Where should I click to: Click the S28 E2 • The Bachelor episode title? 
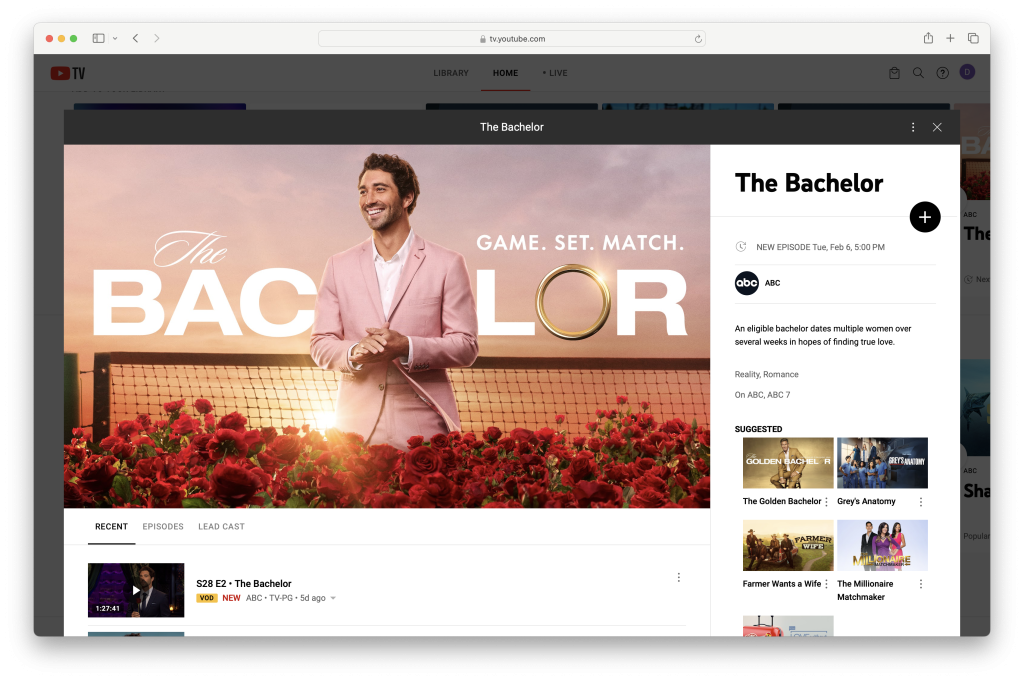click(x=244, y=584)
